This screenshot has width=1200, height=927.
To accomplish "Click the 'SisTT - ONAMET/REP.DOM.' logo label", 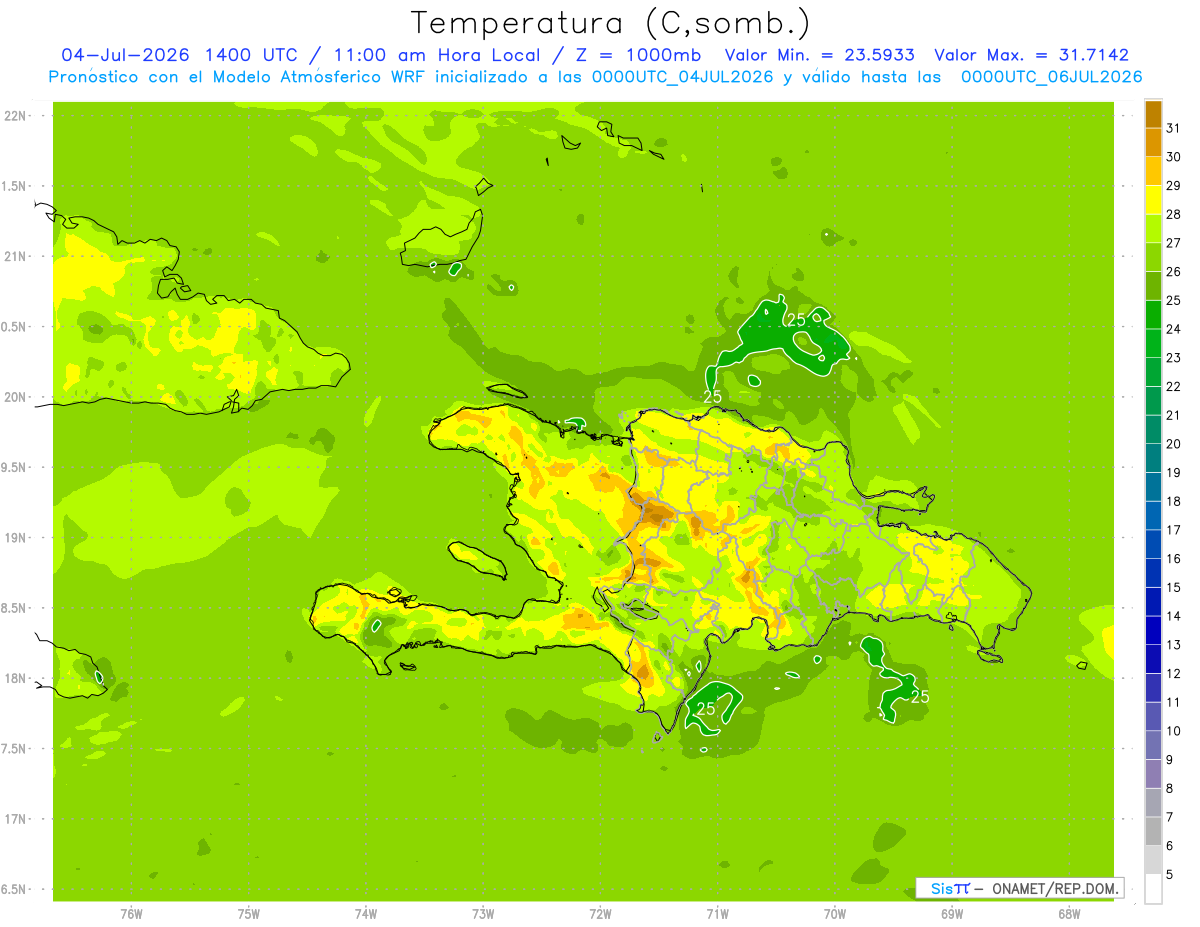I will pos(1019,888).
